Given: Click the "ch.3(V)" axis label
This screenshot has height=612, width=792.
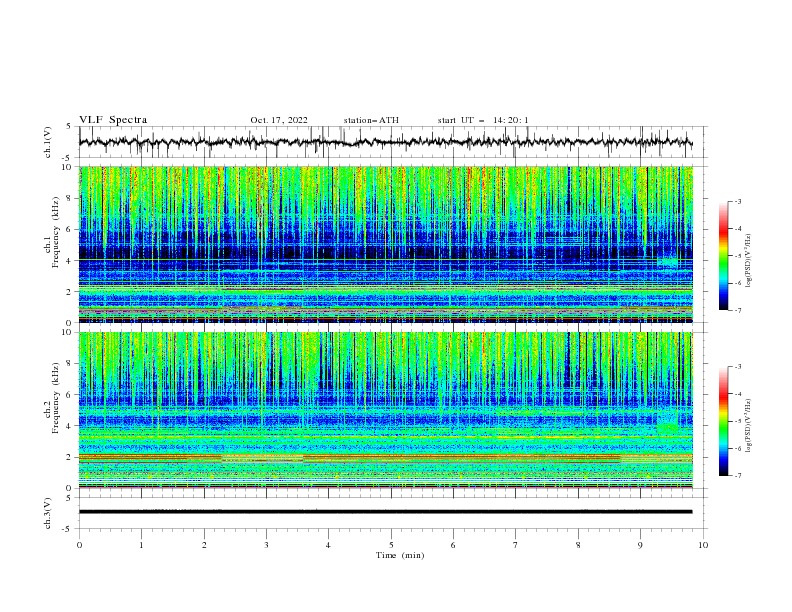Looking at the screenshot, I should [x=48, y=513].
